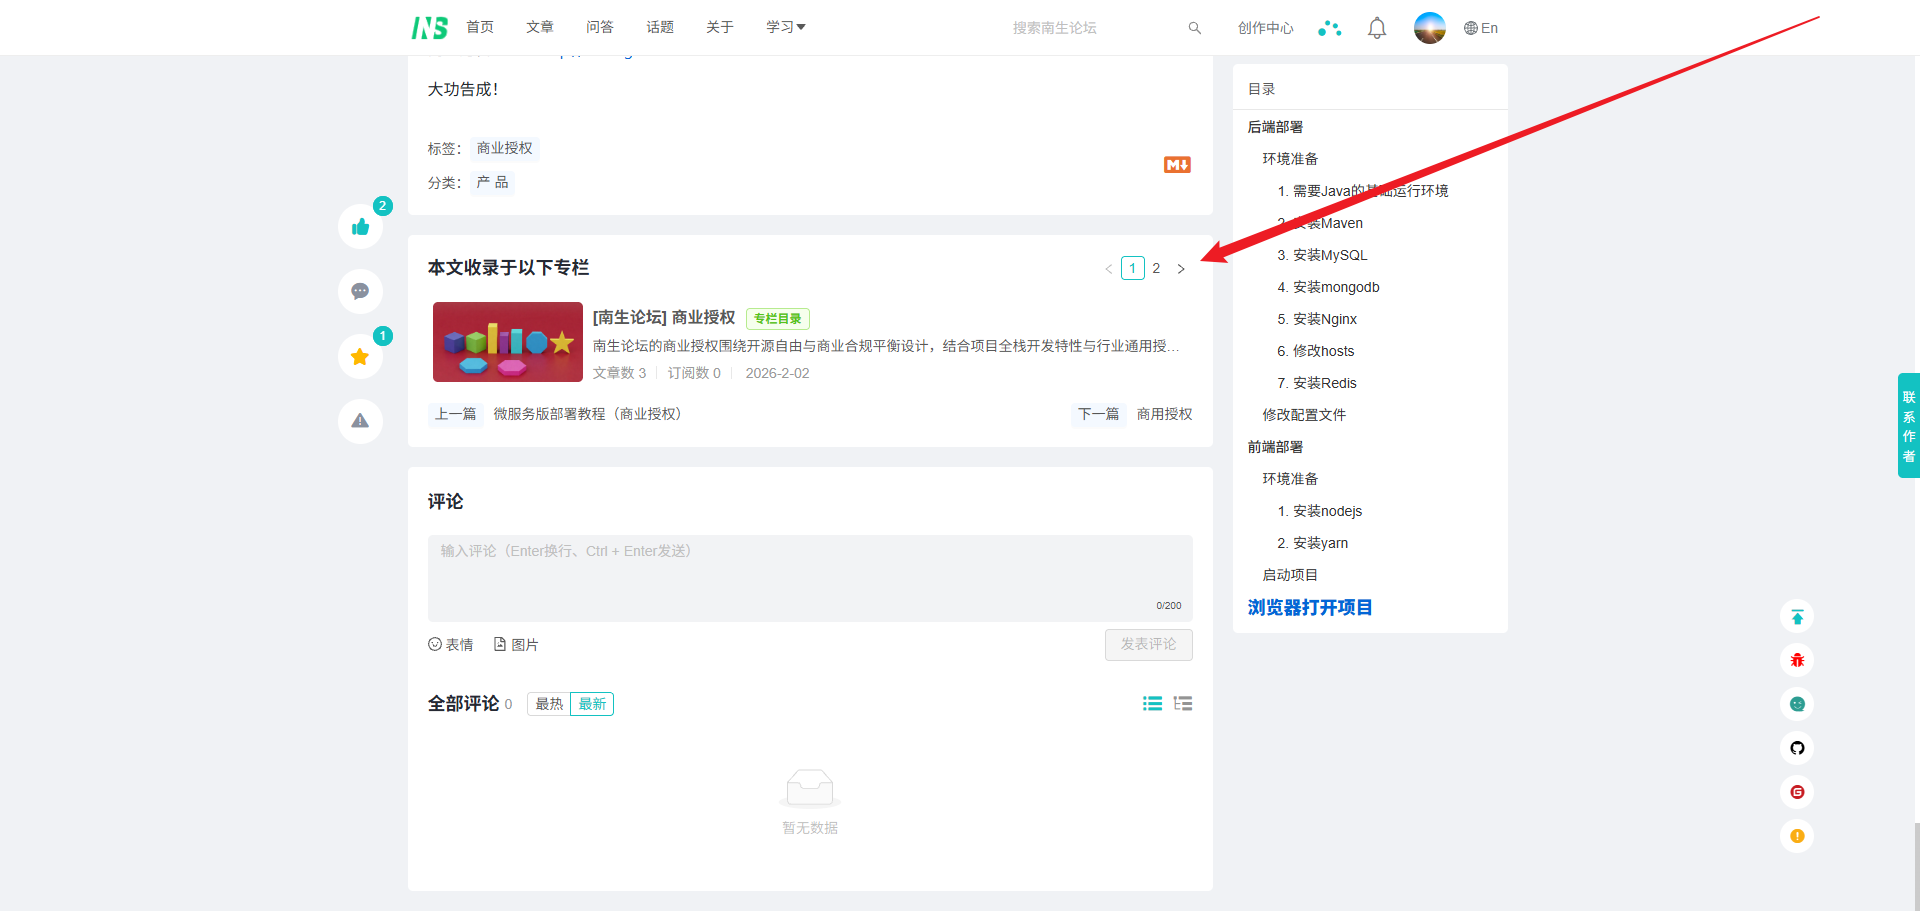Click the back-to-top arrow icon

tap(1797, 617)
